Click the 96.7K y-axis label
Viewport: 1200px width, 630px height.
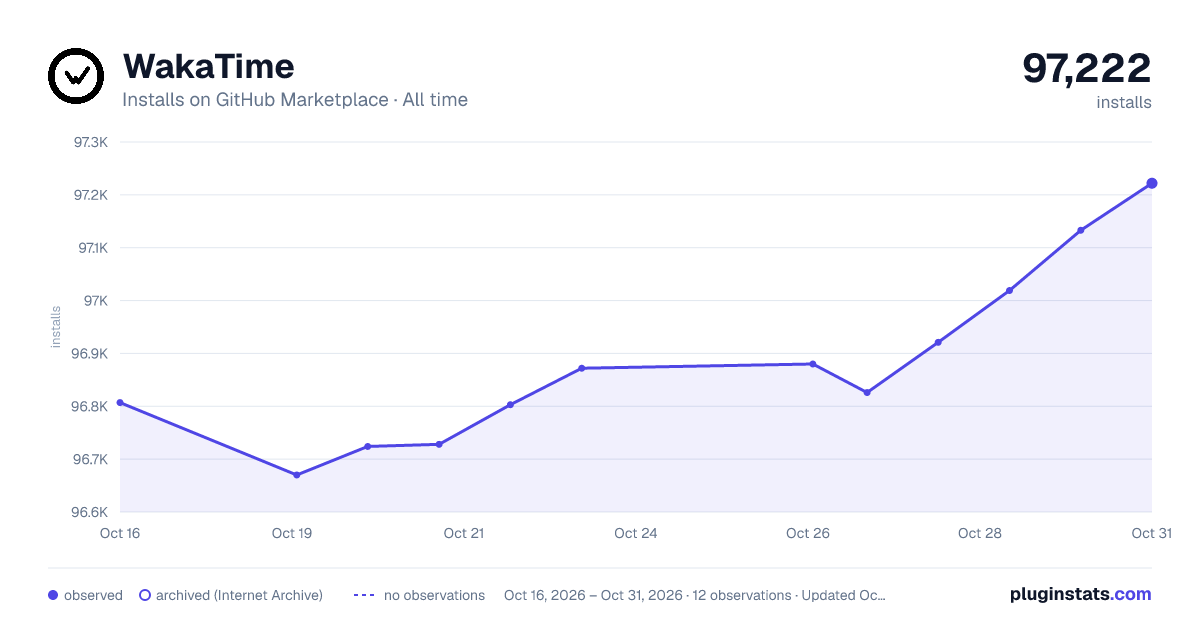(90, 460)
